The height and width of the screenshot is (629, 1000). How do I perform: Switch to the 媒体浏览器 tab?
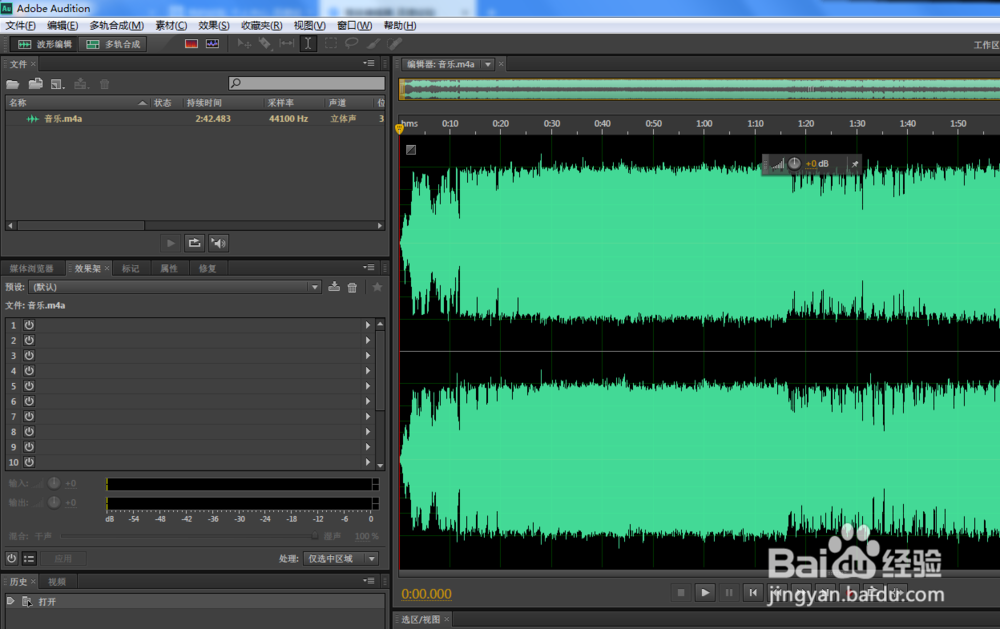click(x=32, y=269)
